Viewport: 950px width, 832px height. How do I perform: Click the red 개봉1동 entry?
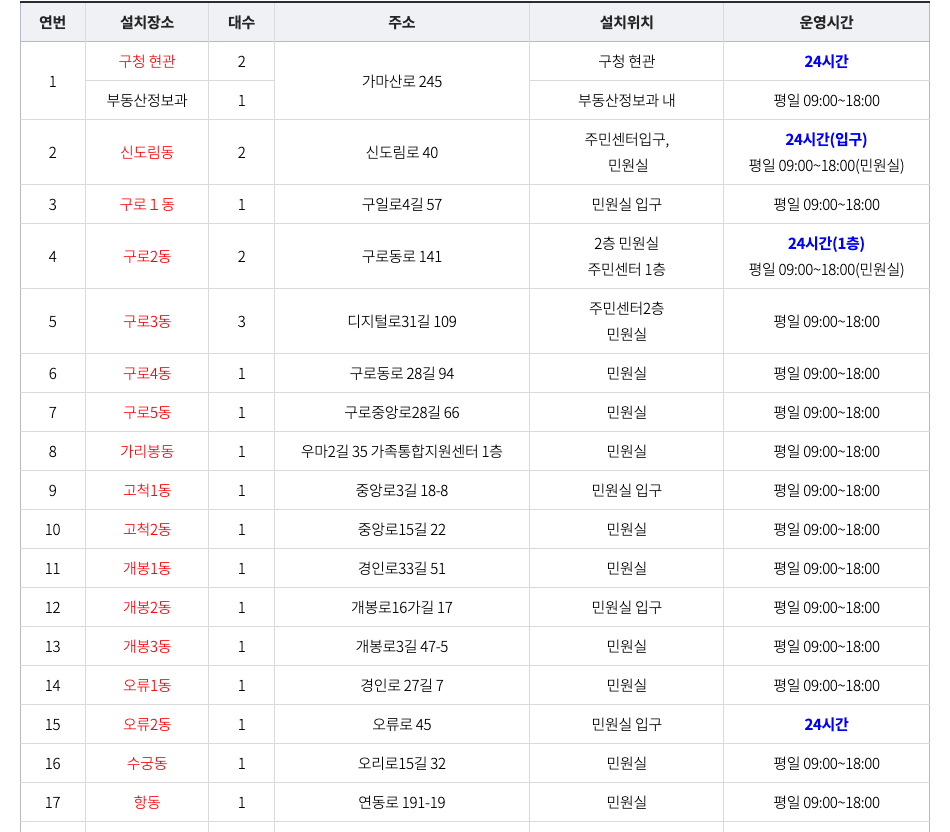[147, 568]
